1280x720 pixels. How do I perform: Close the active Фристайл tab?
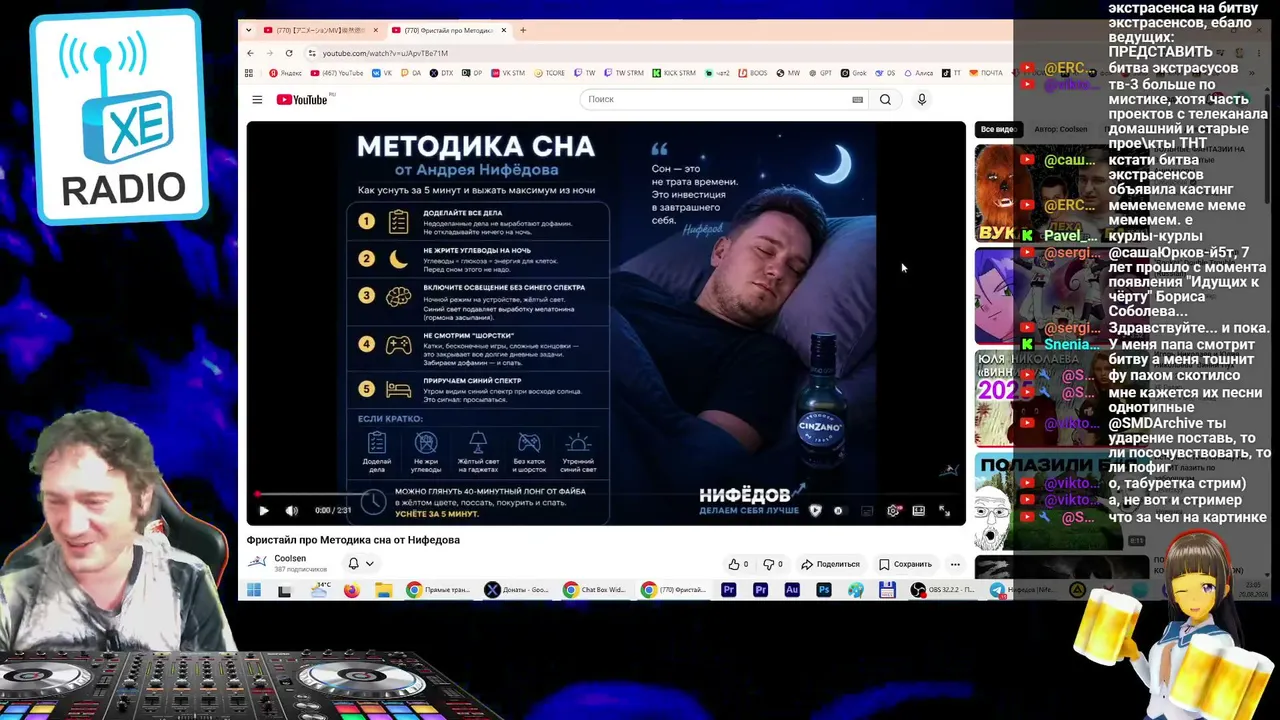503,30
